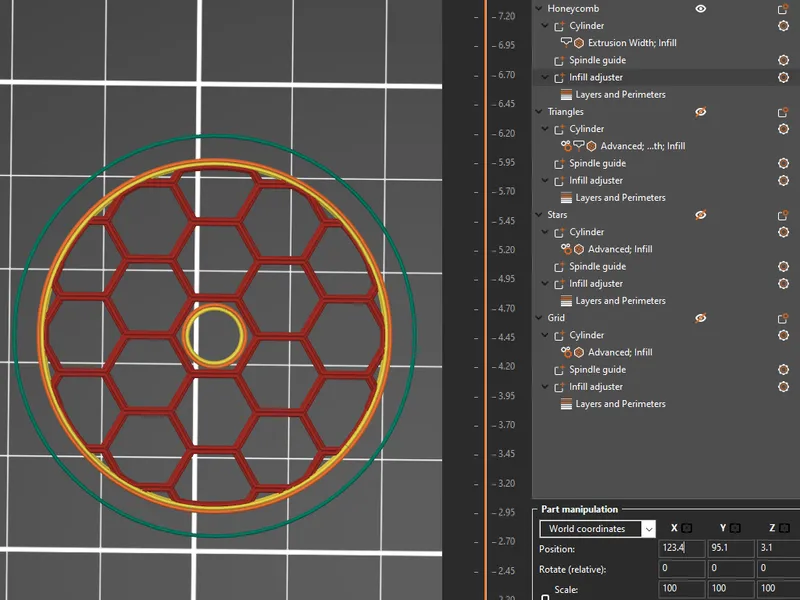Collapse the Honeycomb object tree
This screenshot has width=800, height=600.
click(x=540, y=9)
